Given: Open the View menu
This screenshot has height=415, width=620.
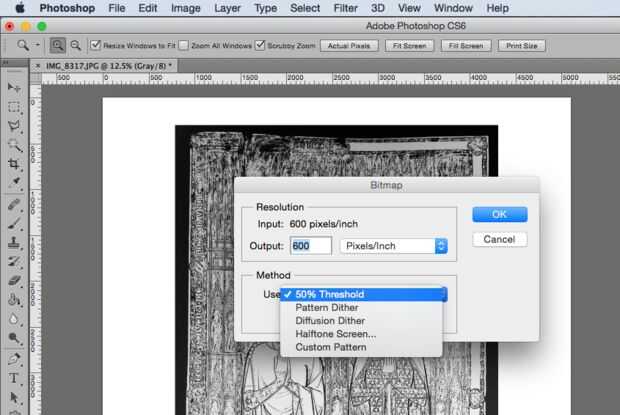Looking at the screenshot, I should (409, 8).
